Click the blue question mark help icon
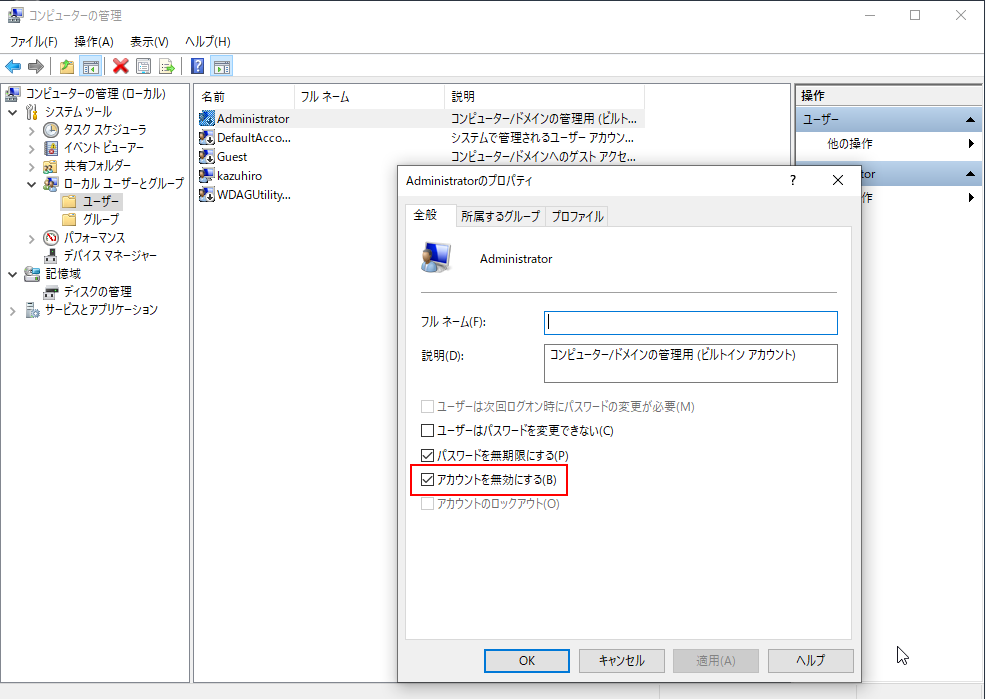 (198, 67)
